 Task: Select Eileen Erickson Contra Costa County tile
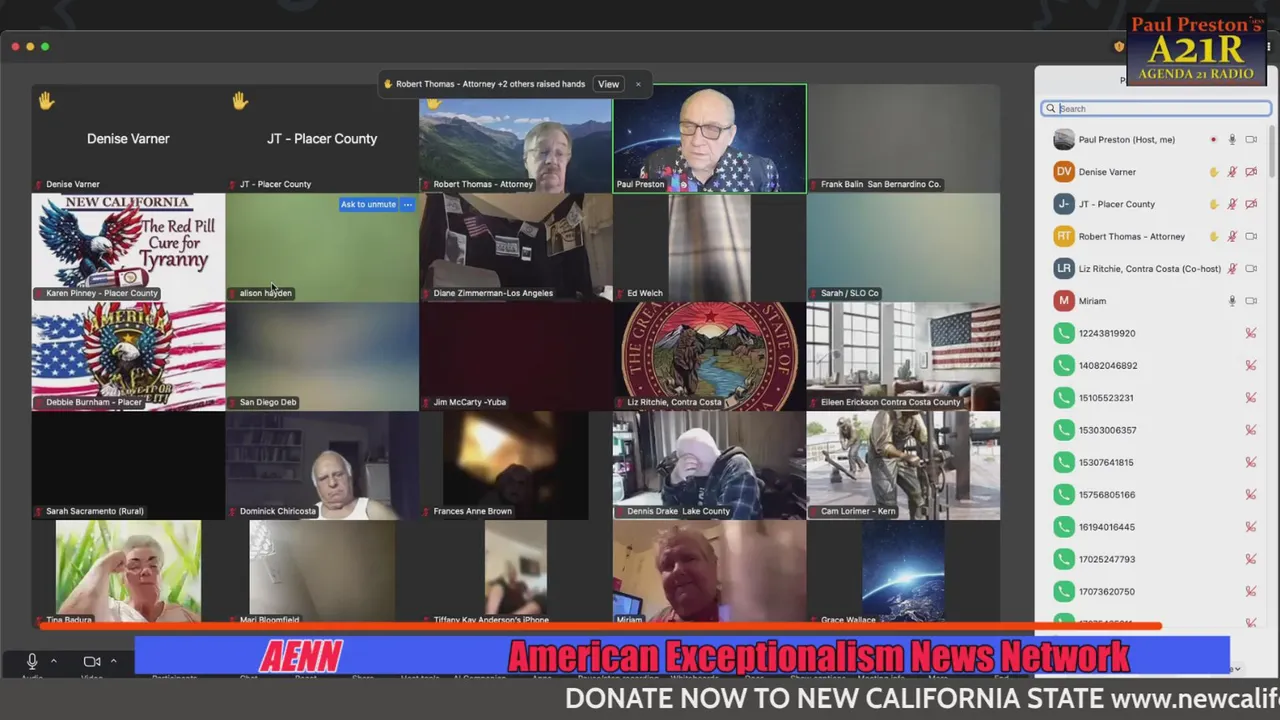(x=903, y=356)
